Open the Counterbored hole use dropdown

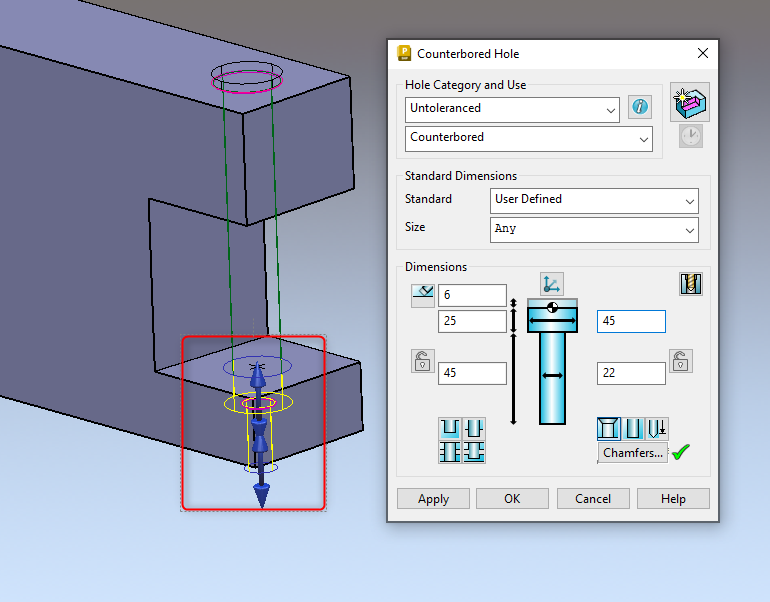click(529, 139)
